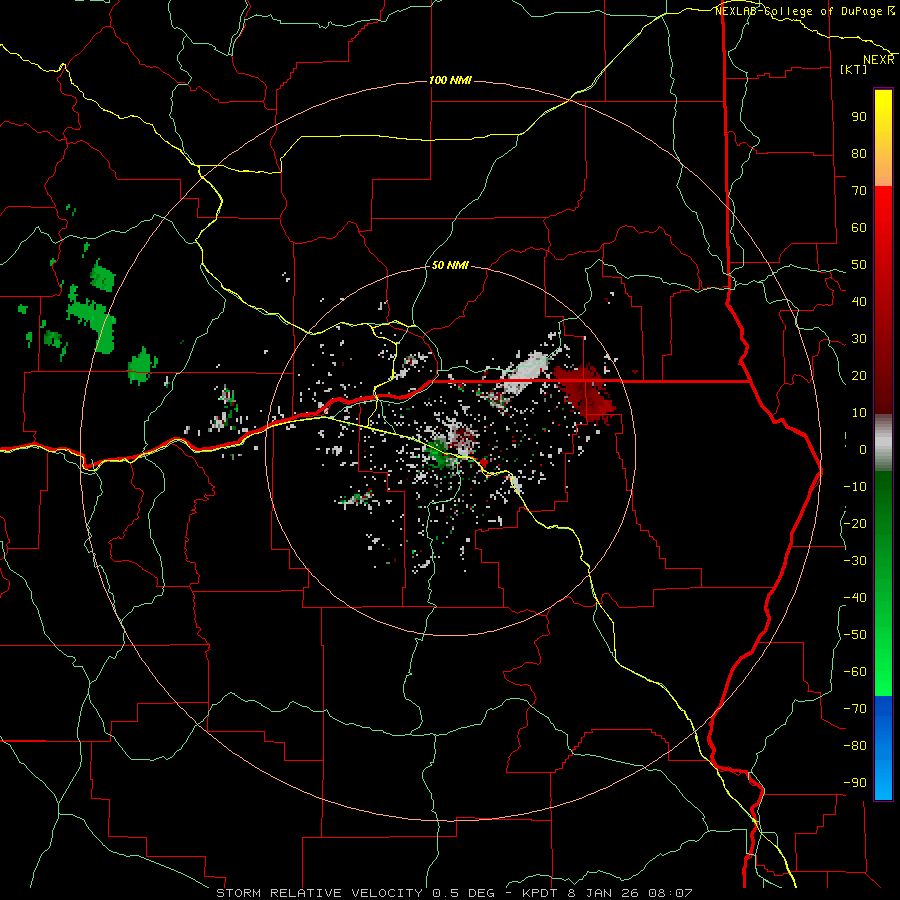Click the -90 knot legend value
The image size is (900, 900).
click(x=855, y=783)
